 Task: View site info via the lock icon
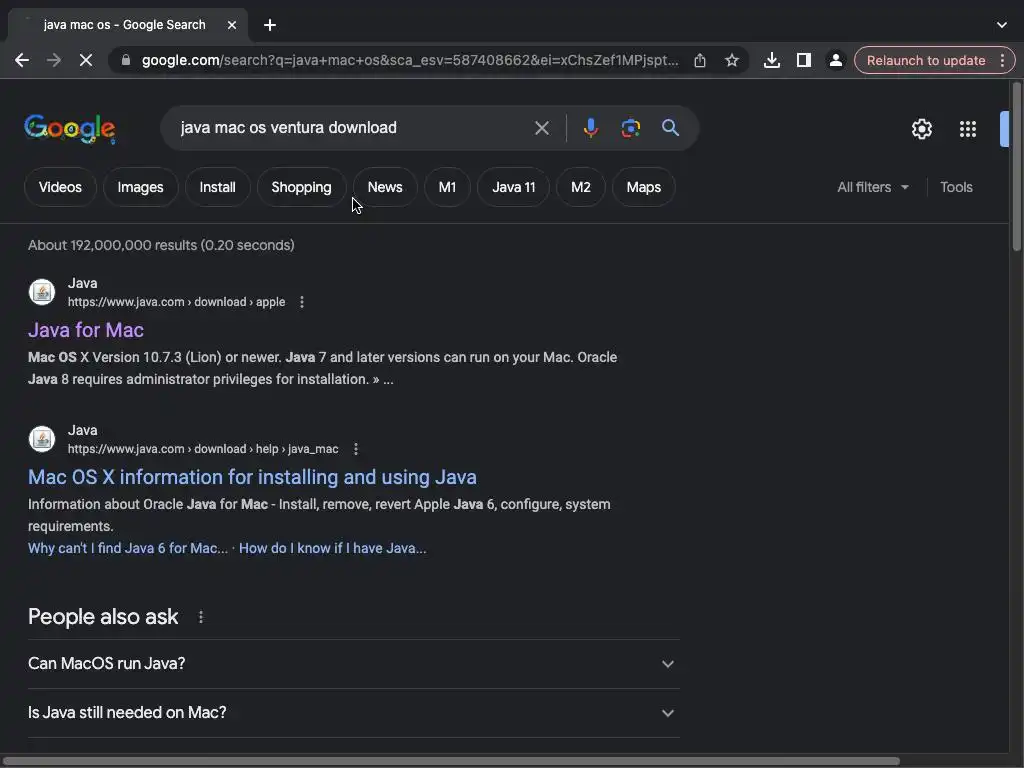point(126,61)
